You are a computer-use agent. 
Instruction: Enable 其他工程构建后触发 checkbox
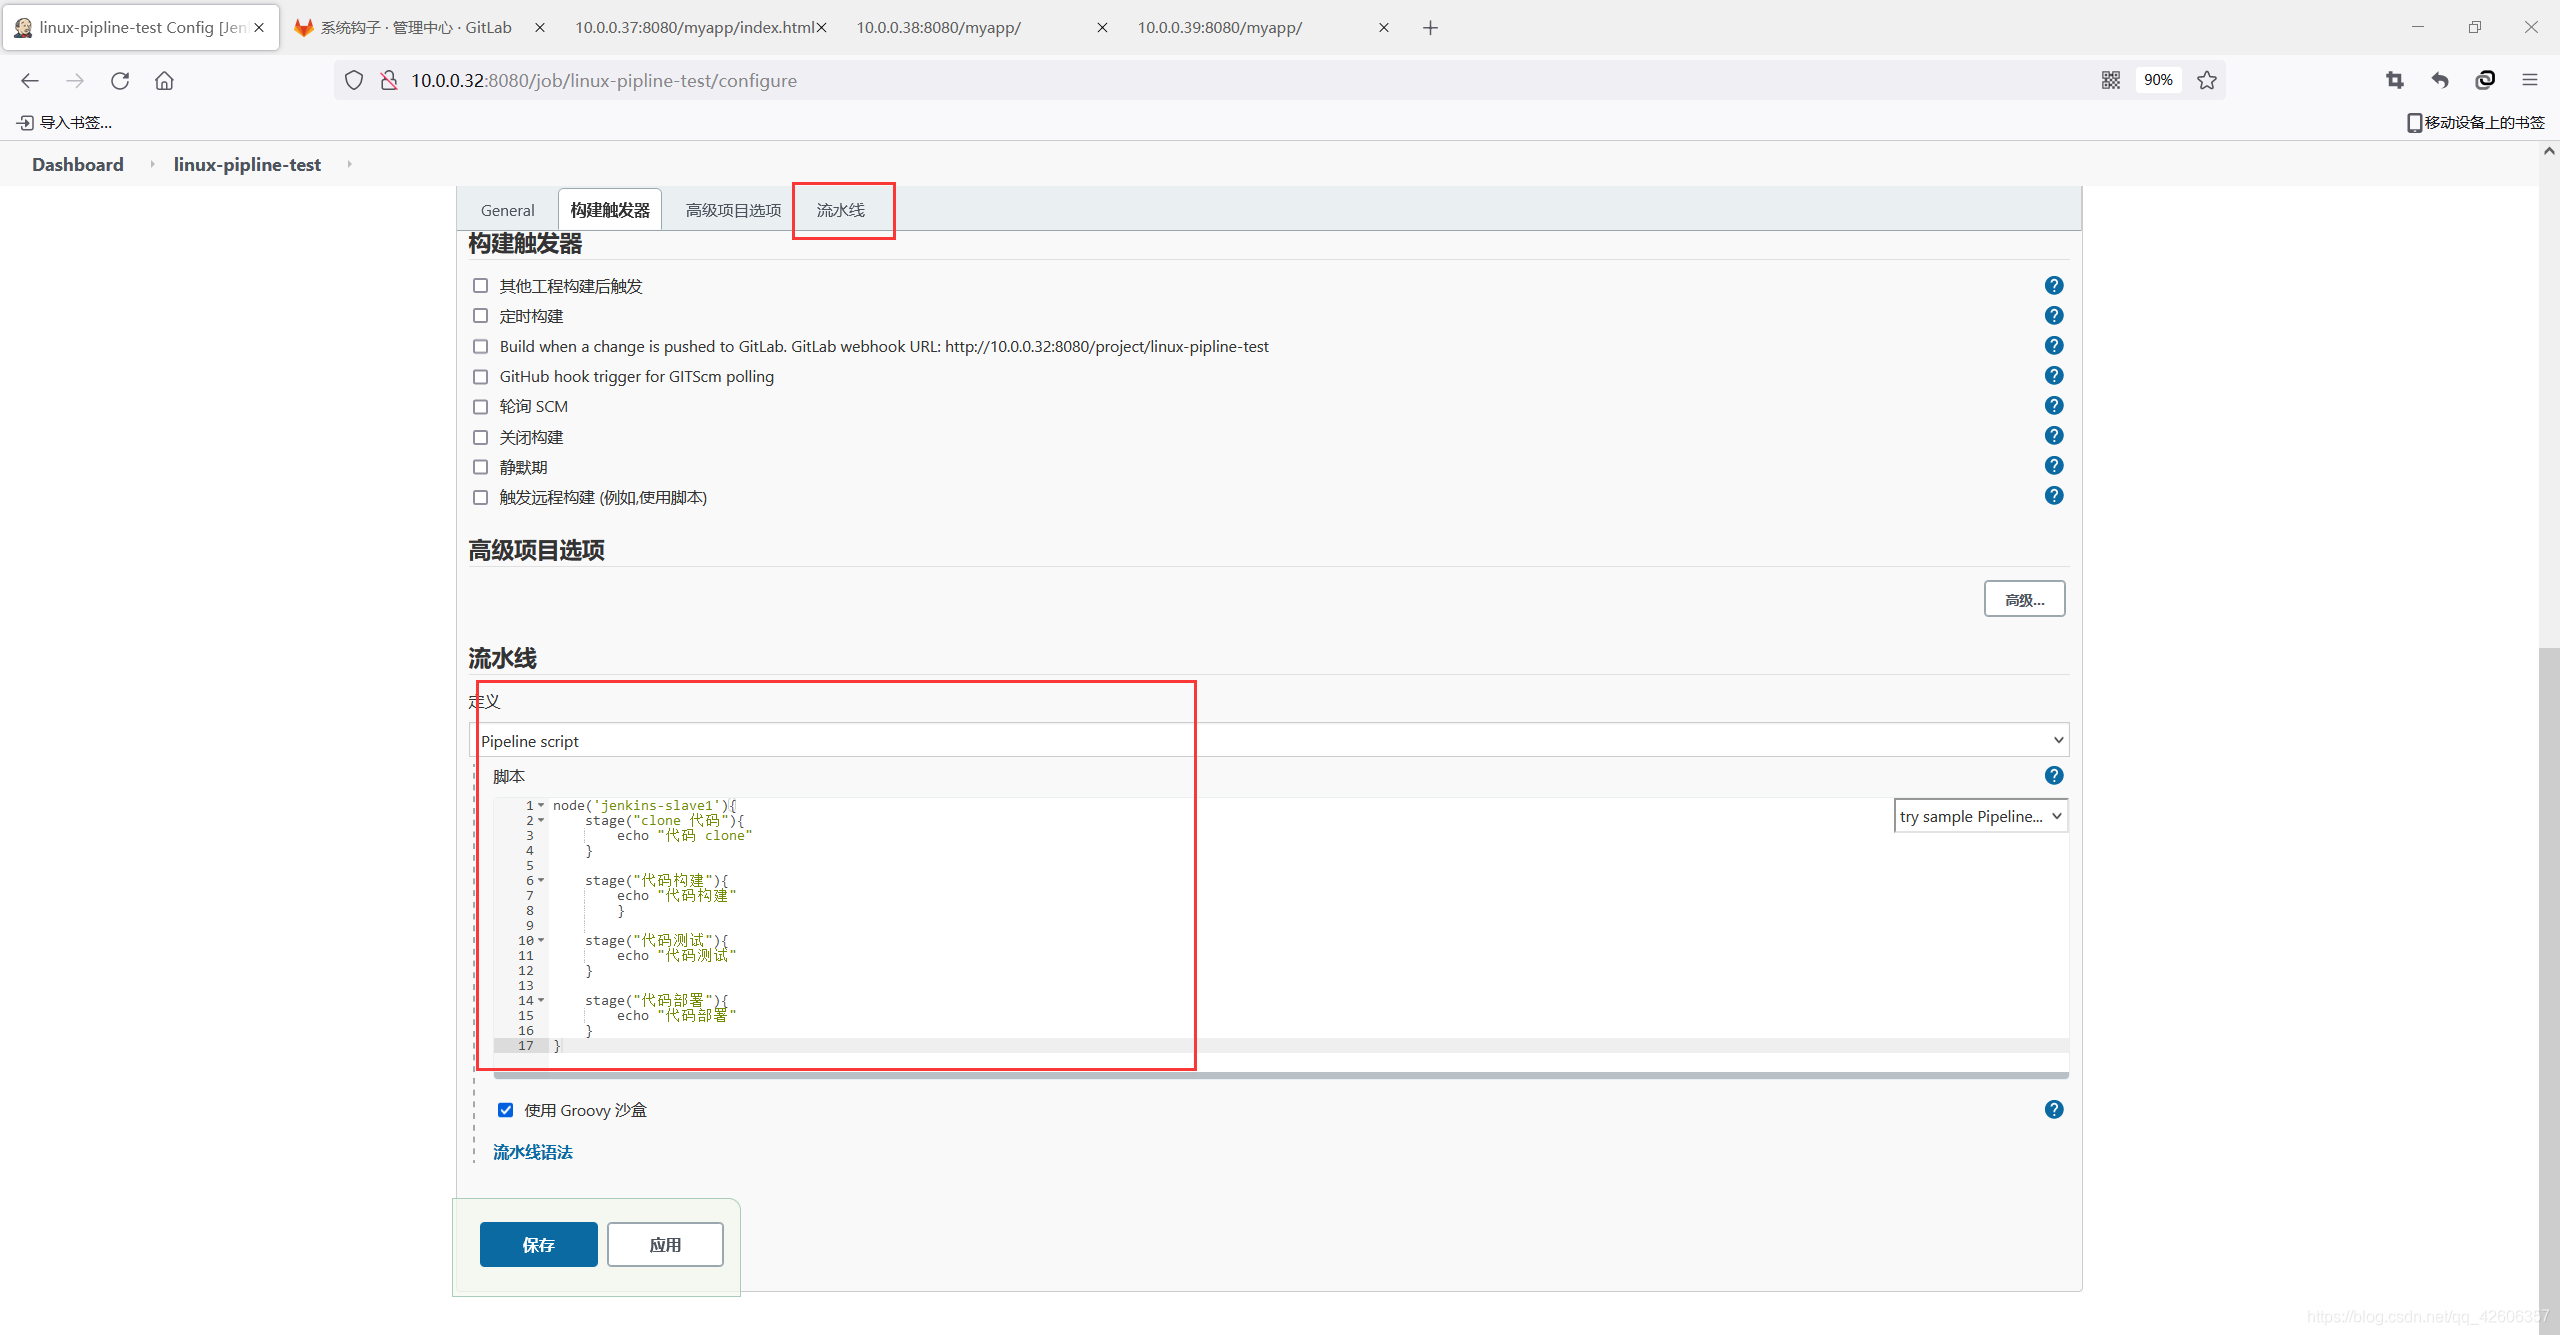pos(480,286)
